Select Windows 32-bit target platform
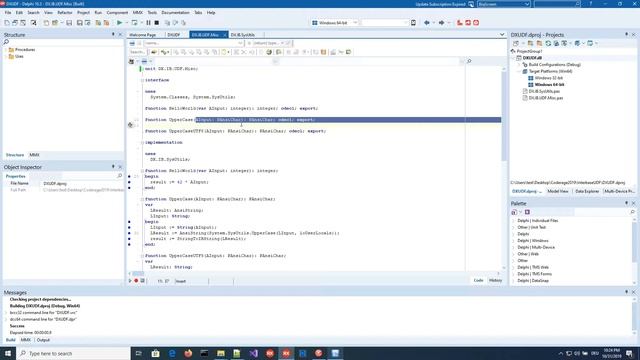This screenshot has width=640, height=360. point(549,78)
